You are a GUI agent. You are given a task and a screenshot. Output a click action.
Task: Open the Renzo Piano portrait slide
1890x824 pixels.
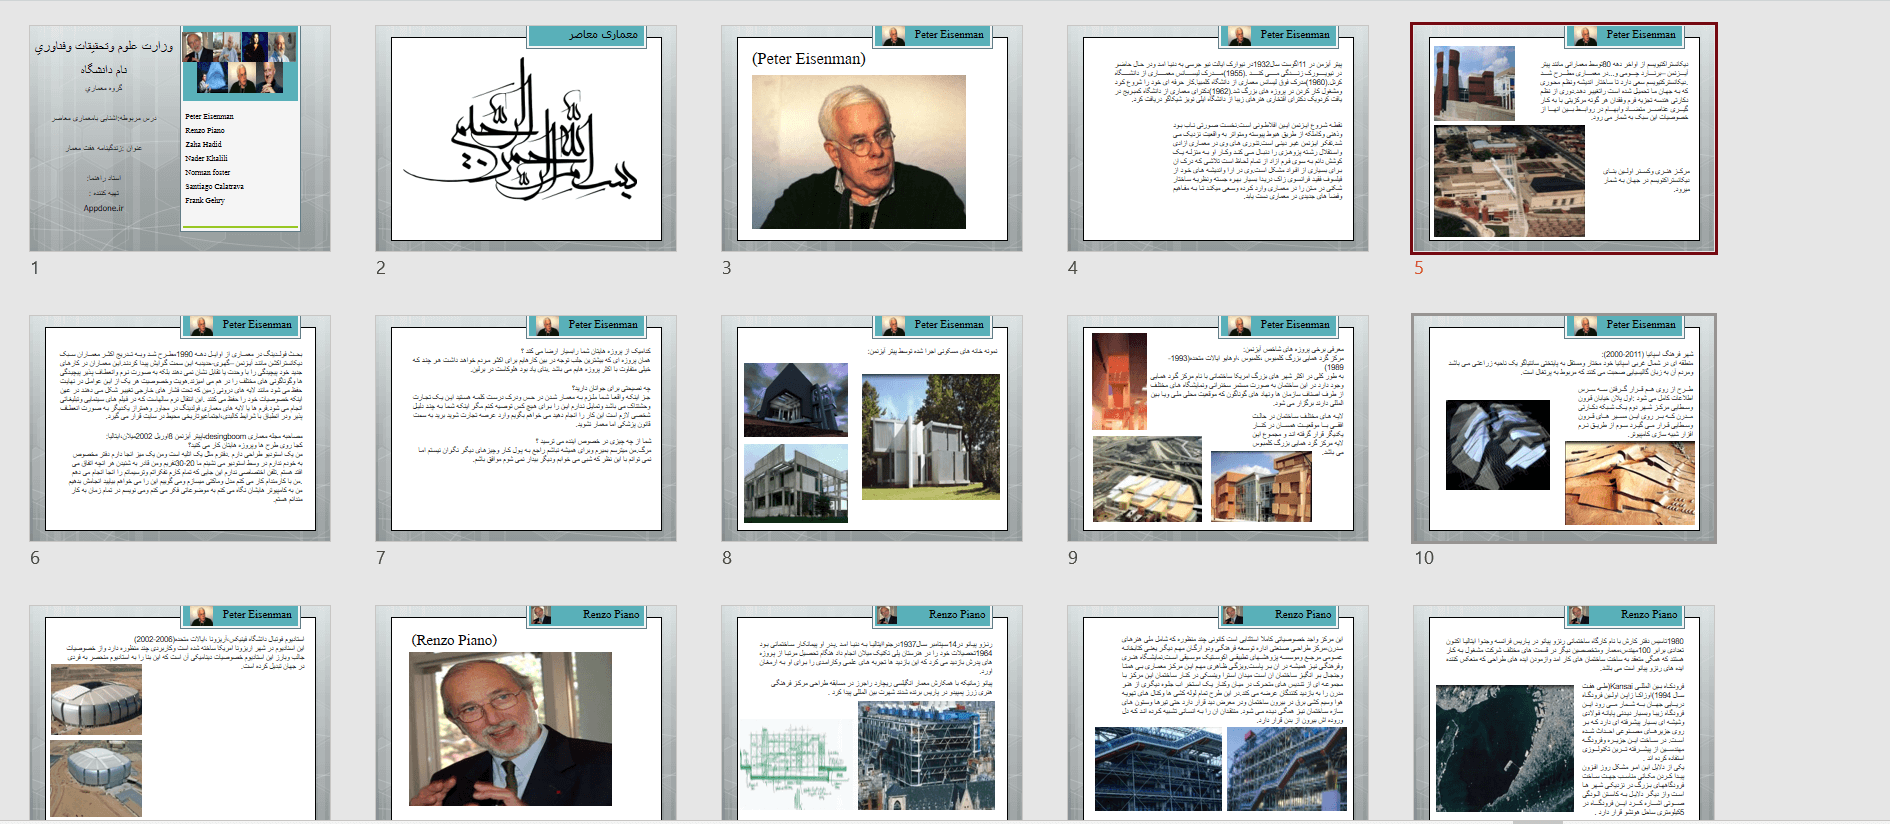pos(526,714)
